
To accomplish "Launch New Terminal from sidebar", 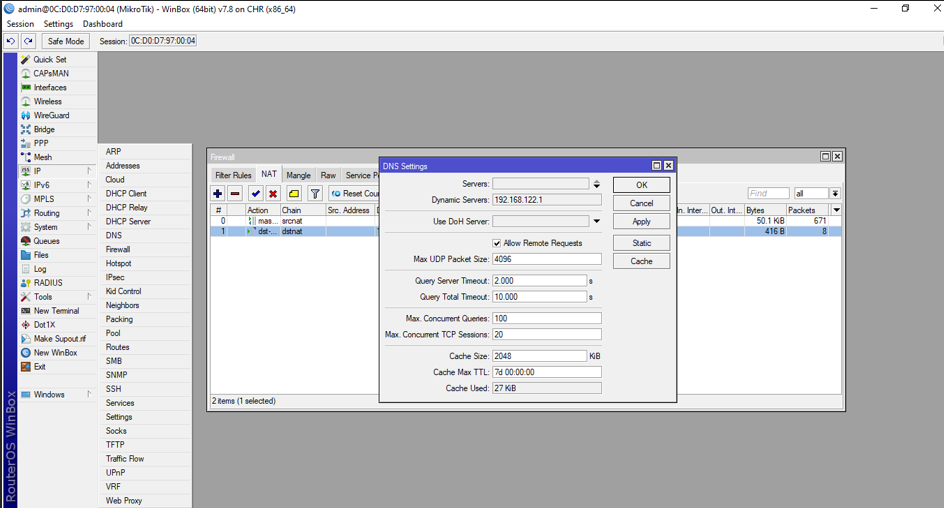I will 57,311.
